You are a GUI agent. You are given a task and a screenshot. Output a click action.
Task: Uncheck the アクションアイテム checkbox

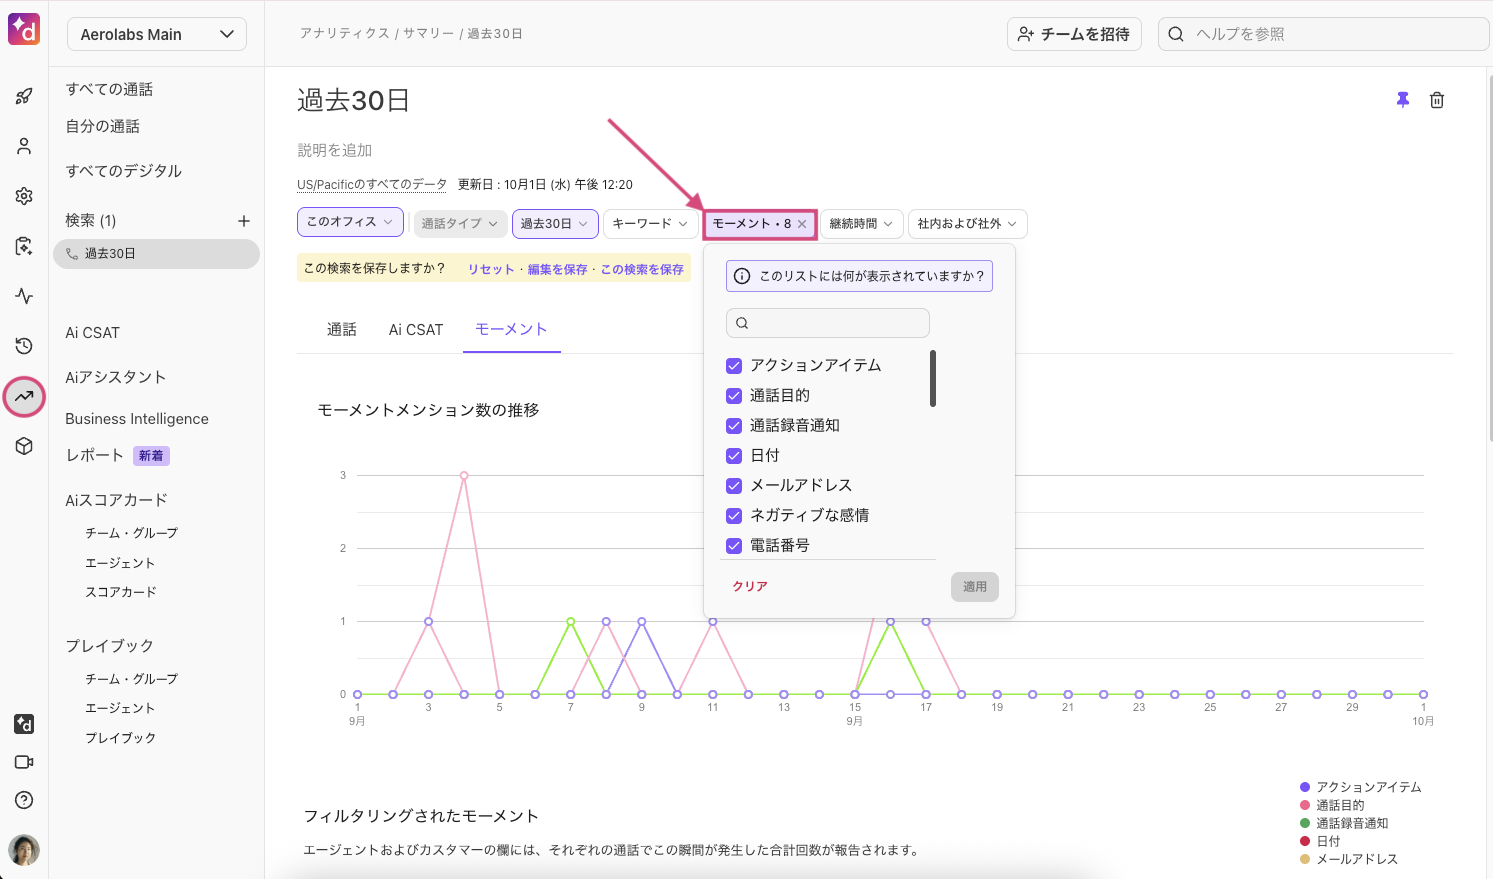(734, 366)
